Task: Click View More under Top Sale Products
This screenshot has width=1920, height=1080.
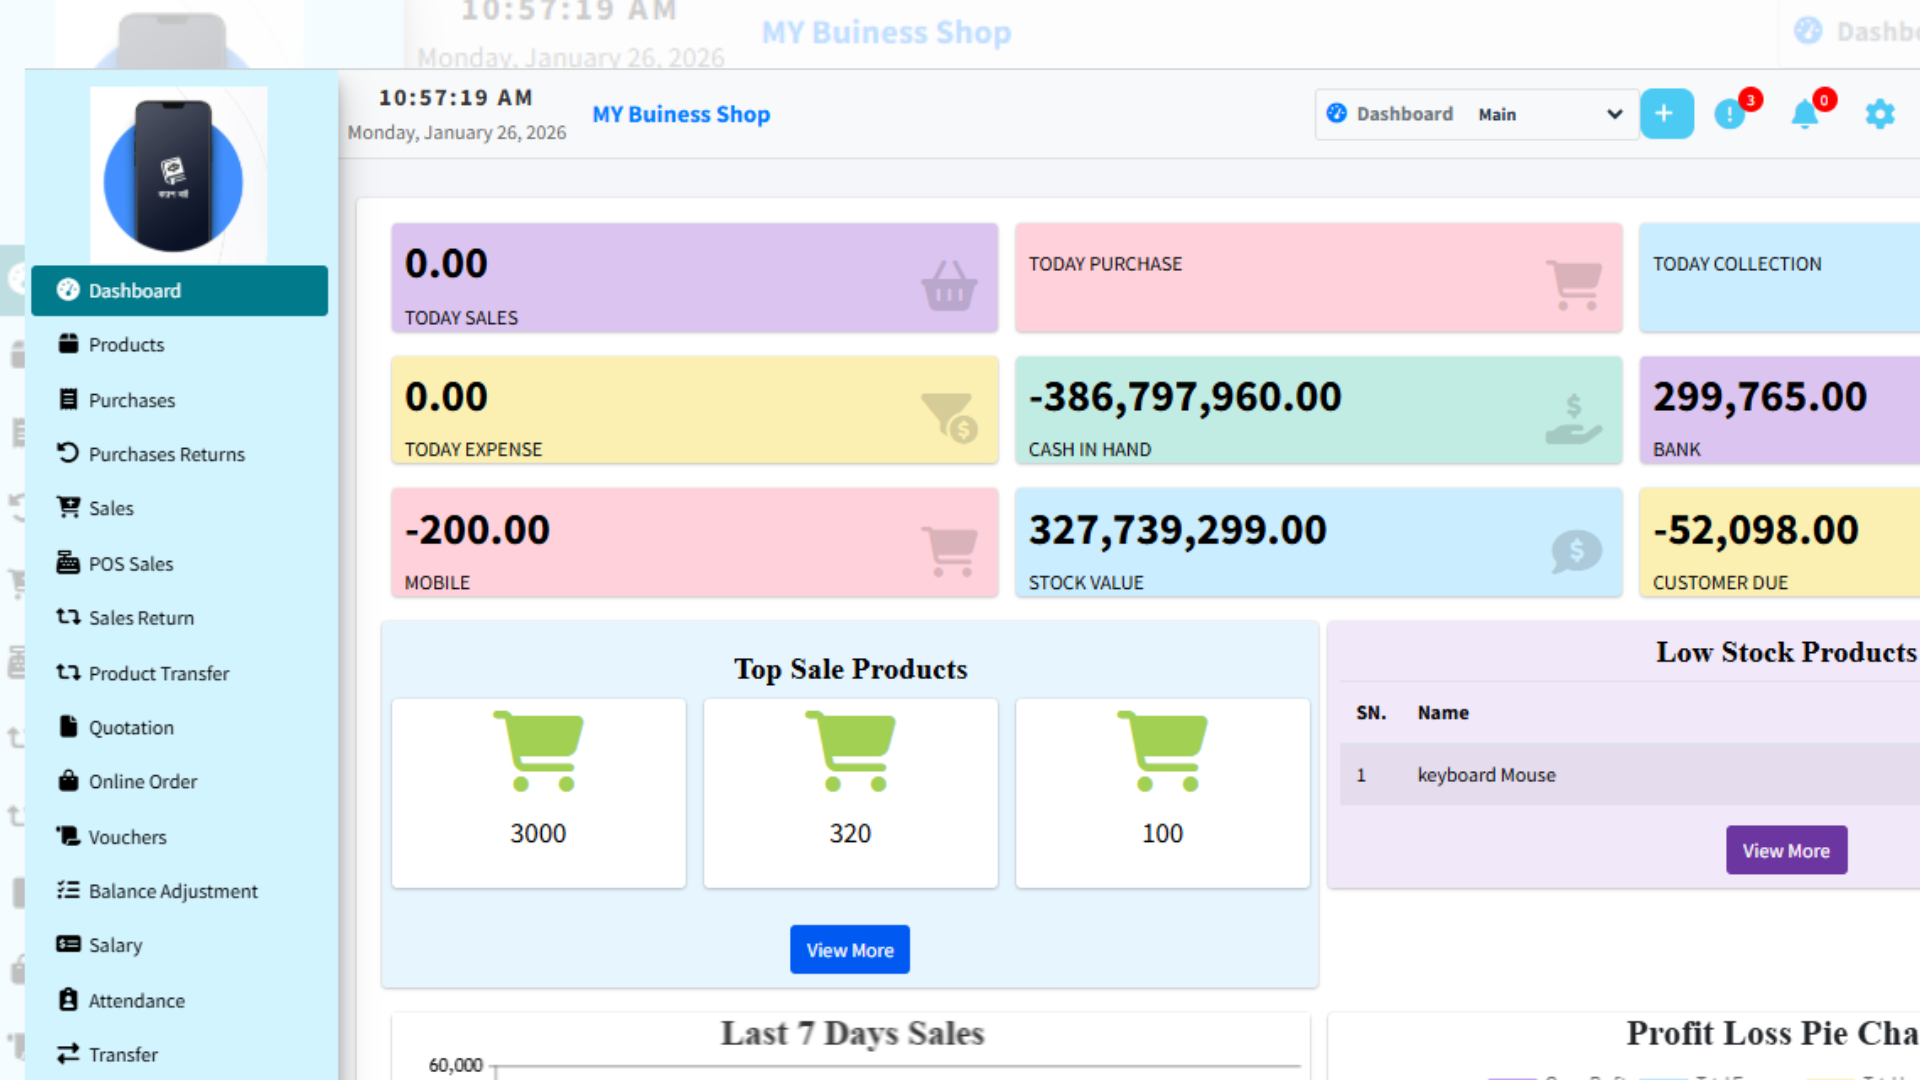Action: pos(850,950)
